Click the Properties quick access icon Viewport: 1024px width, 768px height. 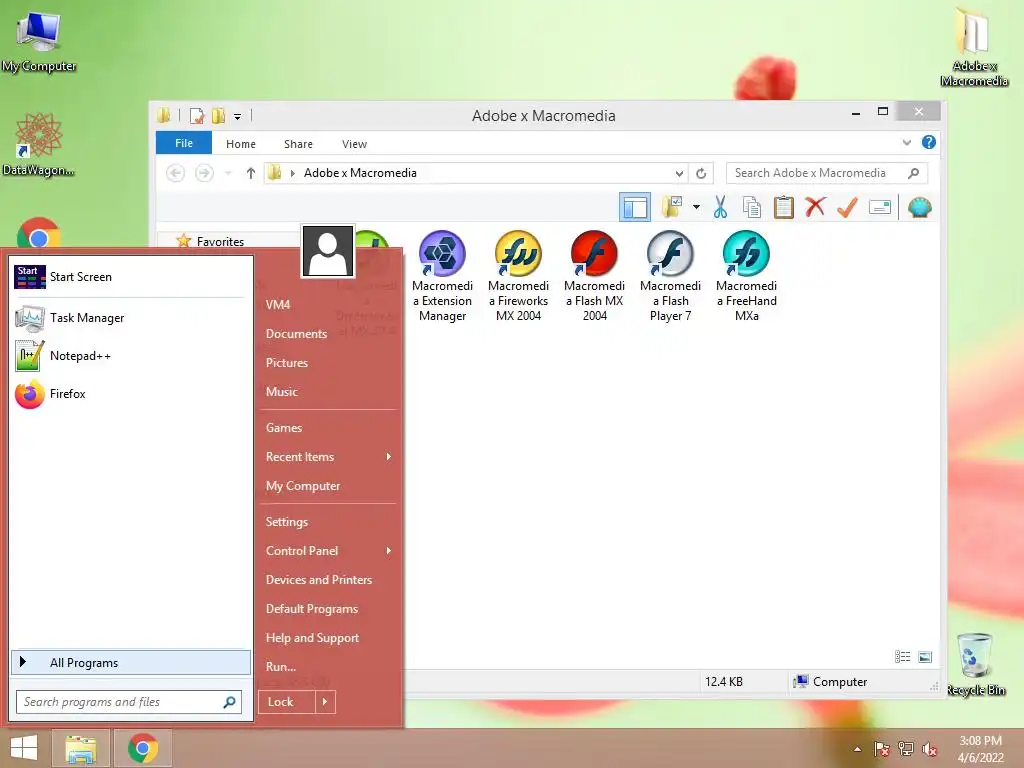click(197, 116)
